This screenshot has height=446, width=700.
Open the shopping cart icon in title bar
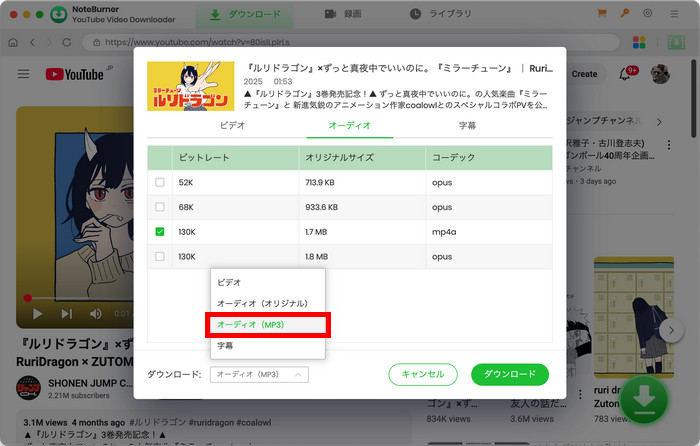point(602,13)
